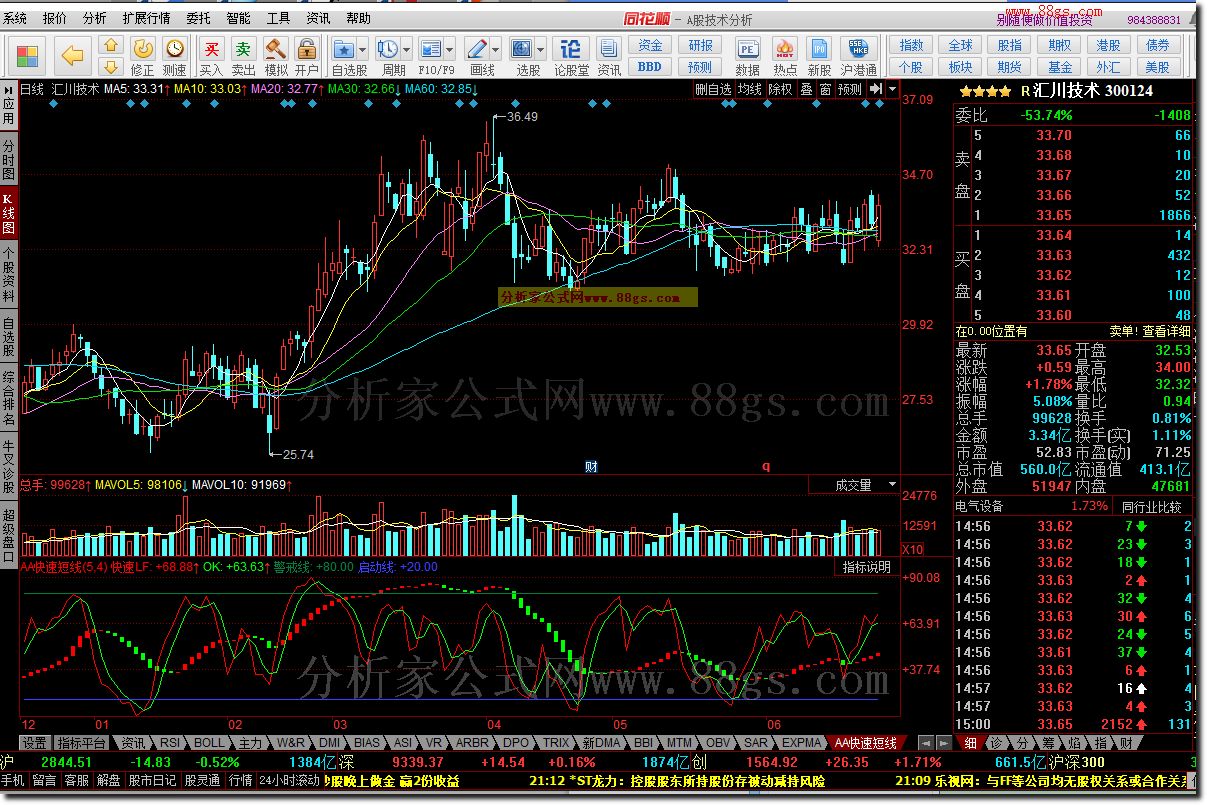Open the 论股堂 forum icon
This screenshot has height=805, width=1208.
(571, 56)
